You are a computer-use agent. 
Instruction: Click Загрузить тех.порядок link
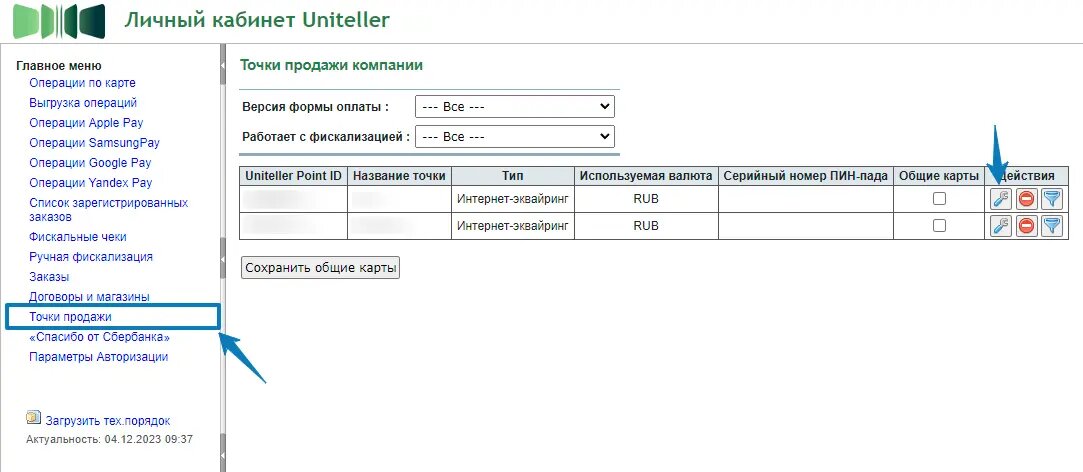pyautogui.click(x=108, y=421)
